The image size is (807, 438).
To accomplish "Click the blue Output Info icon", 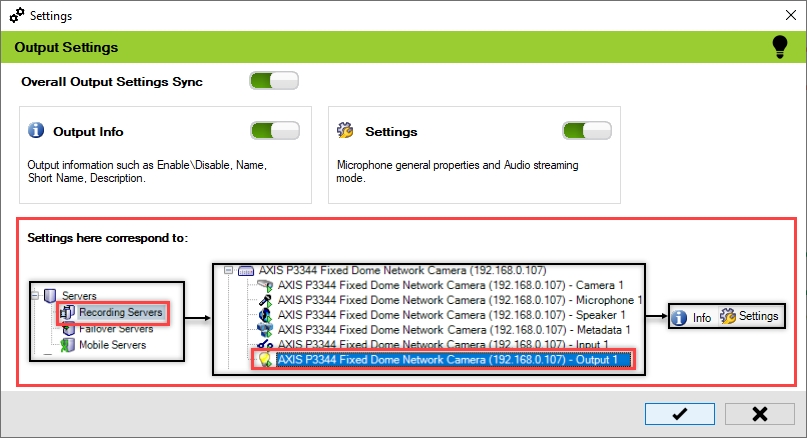I will [37, 131].
